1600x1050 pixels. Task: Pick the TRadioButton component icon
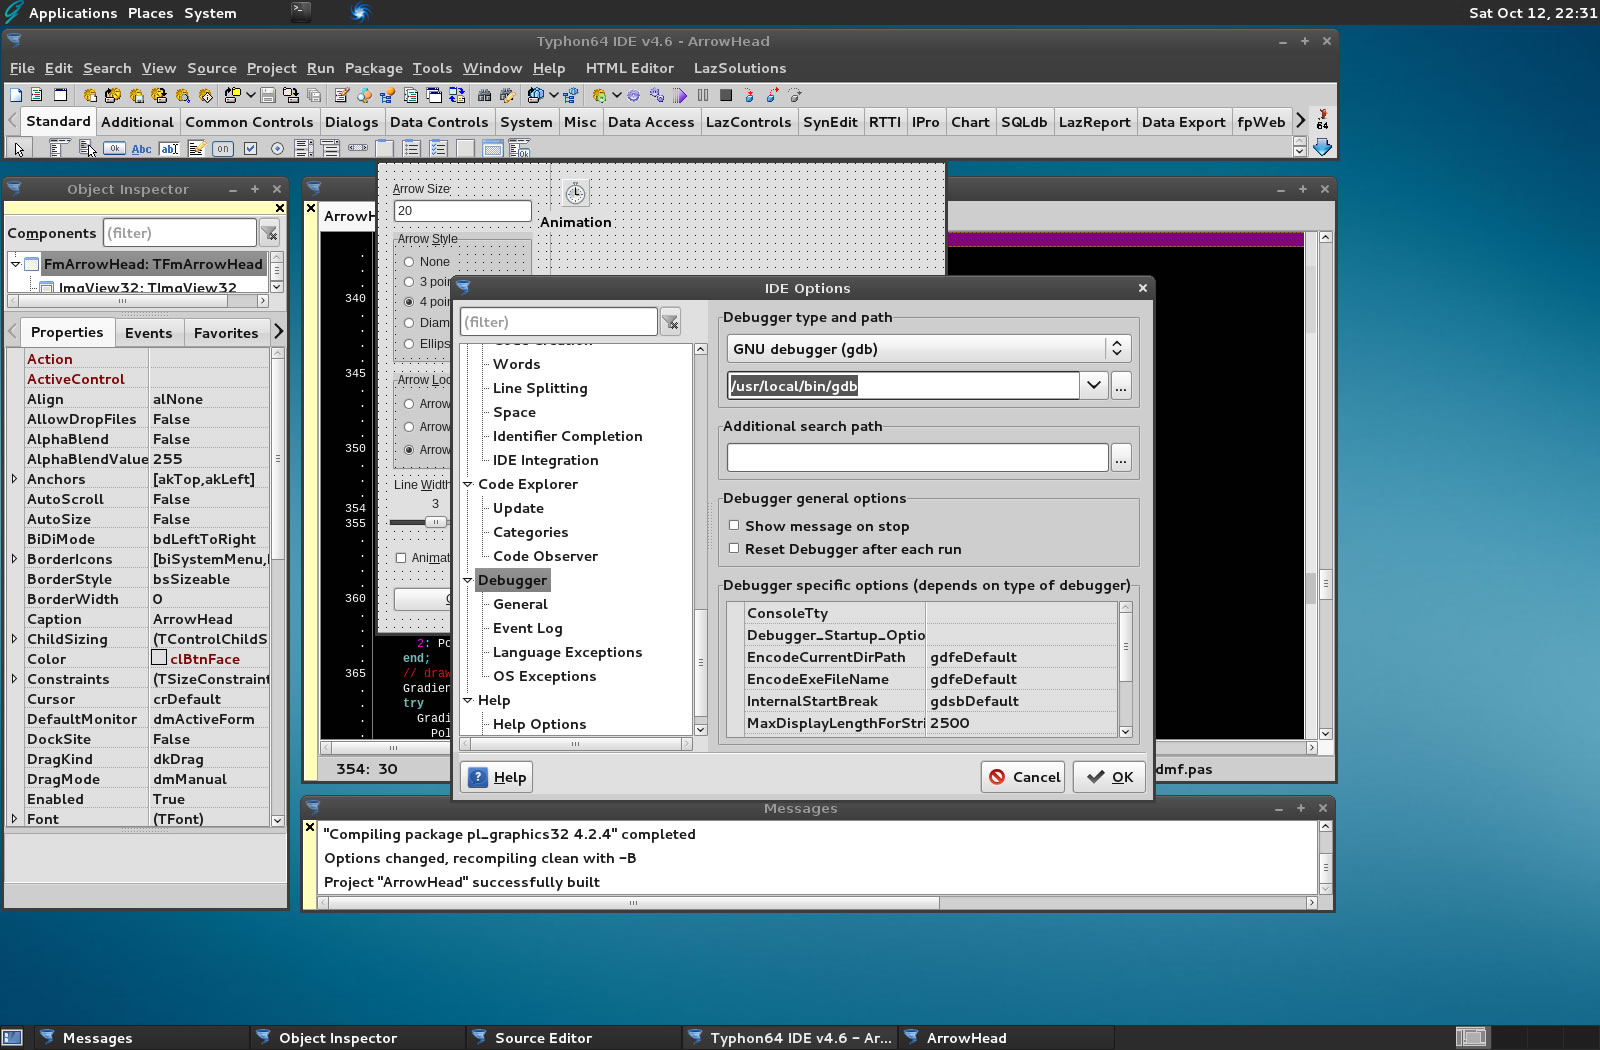click(x=277, y=148)
